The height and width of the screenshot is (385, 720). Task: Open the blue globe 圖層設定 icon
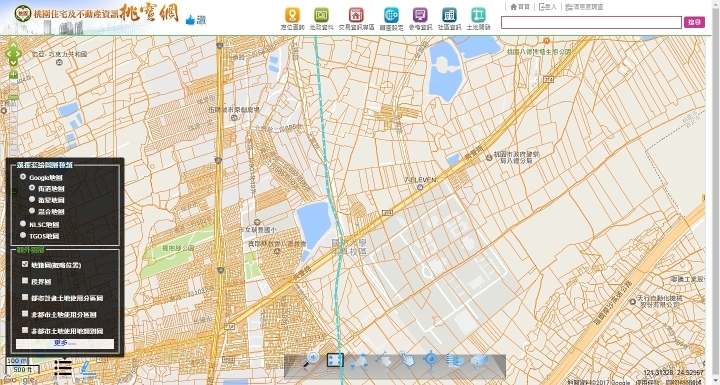[391, 15]
